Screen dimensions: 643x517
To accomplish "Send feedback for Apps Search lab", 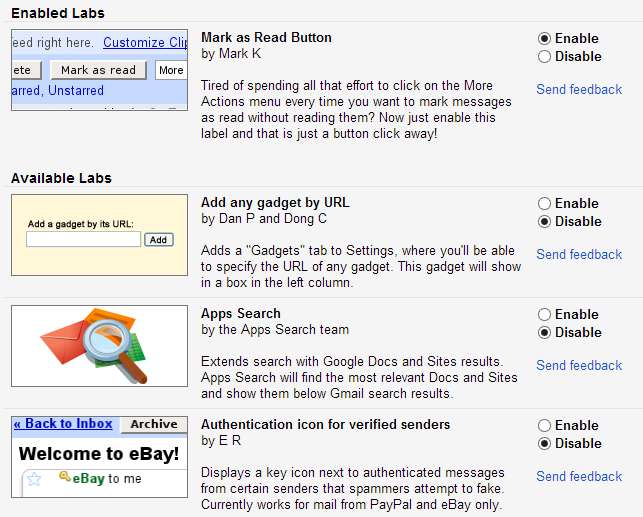I will 579,366.
